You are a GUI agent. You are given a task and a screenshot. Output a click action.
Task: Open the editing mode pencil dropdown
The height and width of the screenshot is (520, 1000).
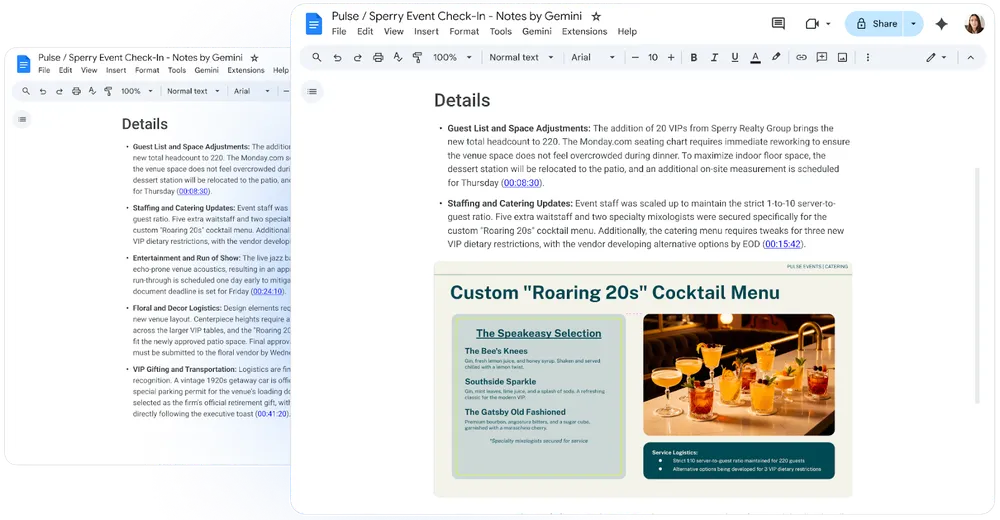pos(936,57)
